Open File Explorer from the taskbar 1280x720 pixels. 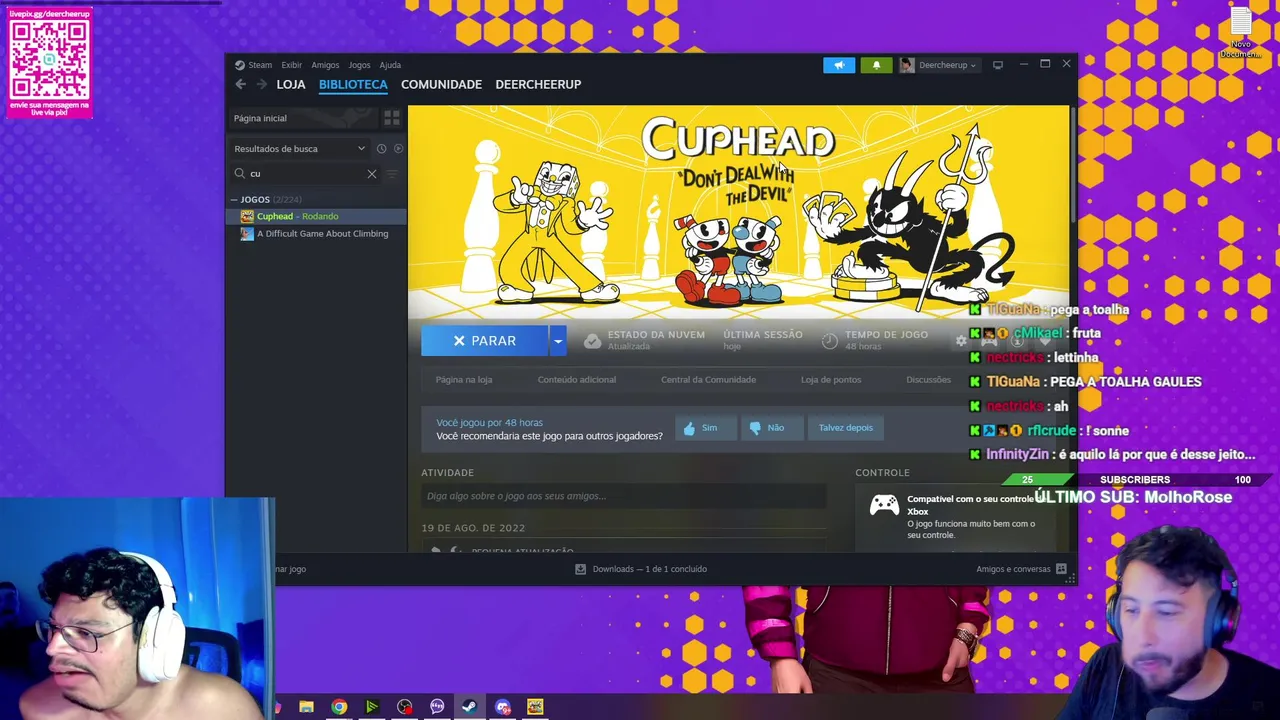pos(306,707)
